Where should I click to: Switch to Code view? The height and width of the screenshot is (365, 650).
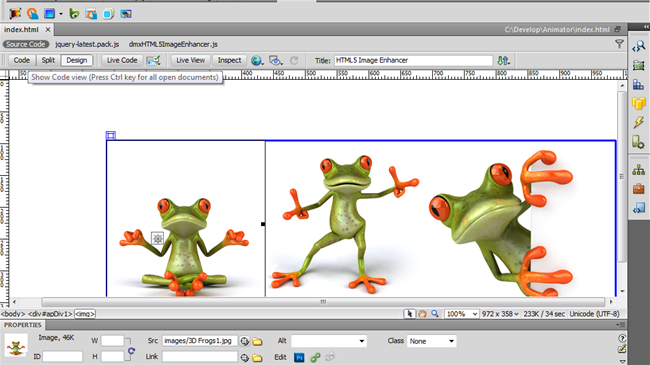(x=22, y=60)
